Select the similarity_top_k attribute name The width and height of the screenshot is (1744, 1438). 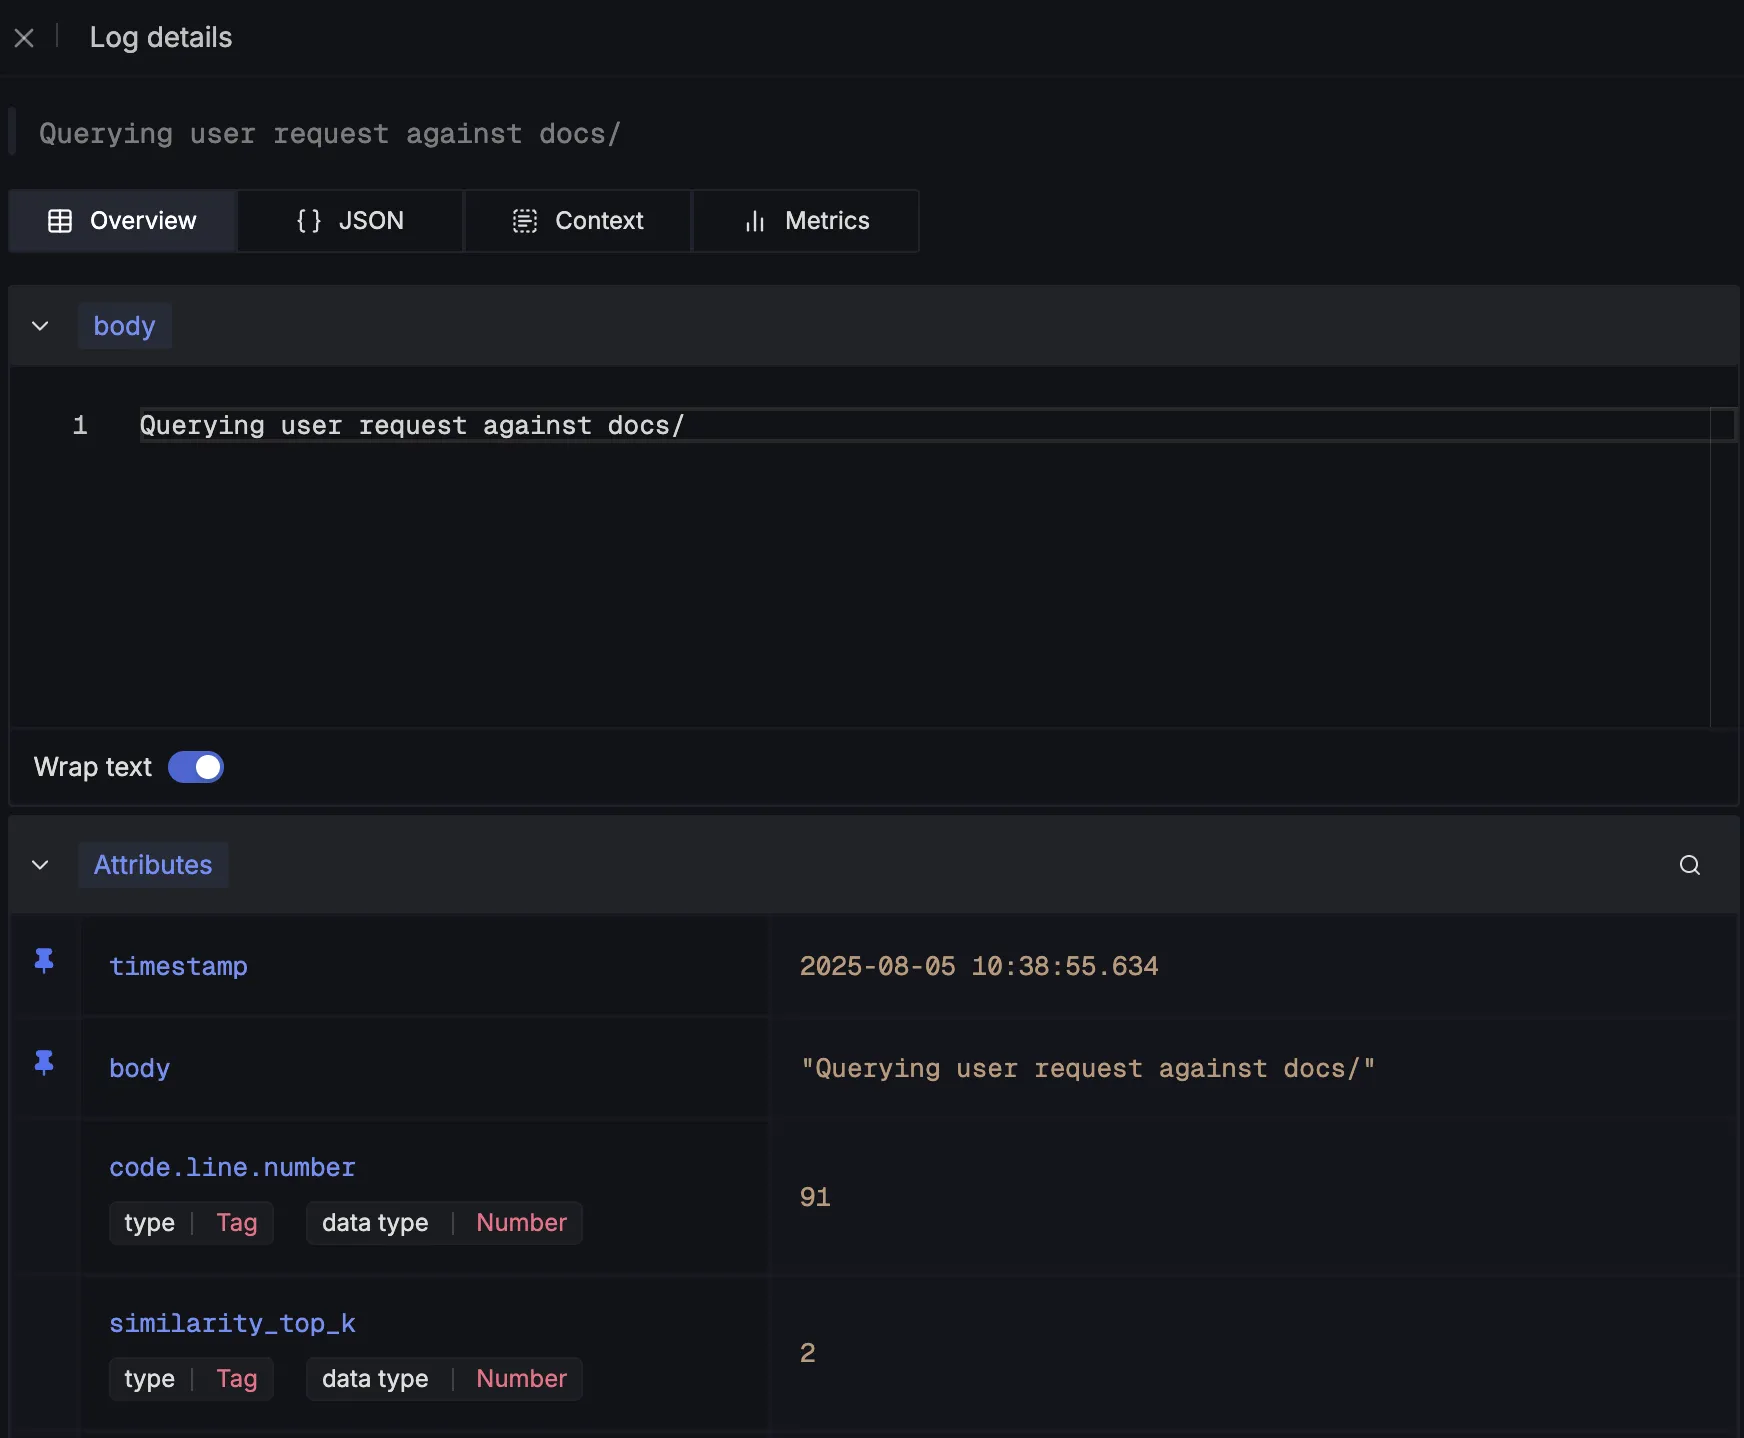[232, 1323]
